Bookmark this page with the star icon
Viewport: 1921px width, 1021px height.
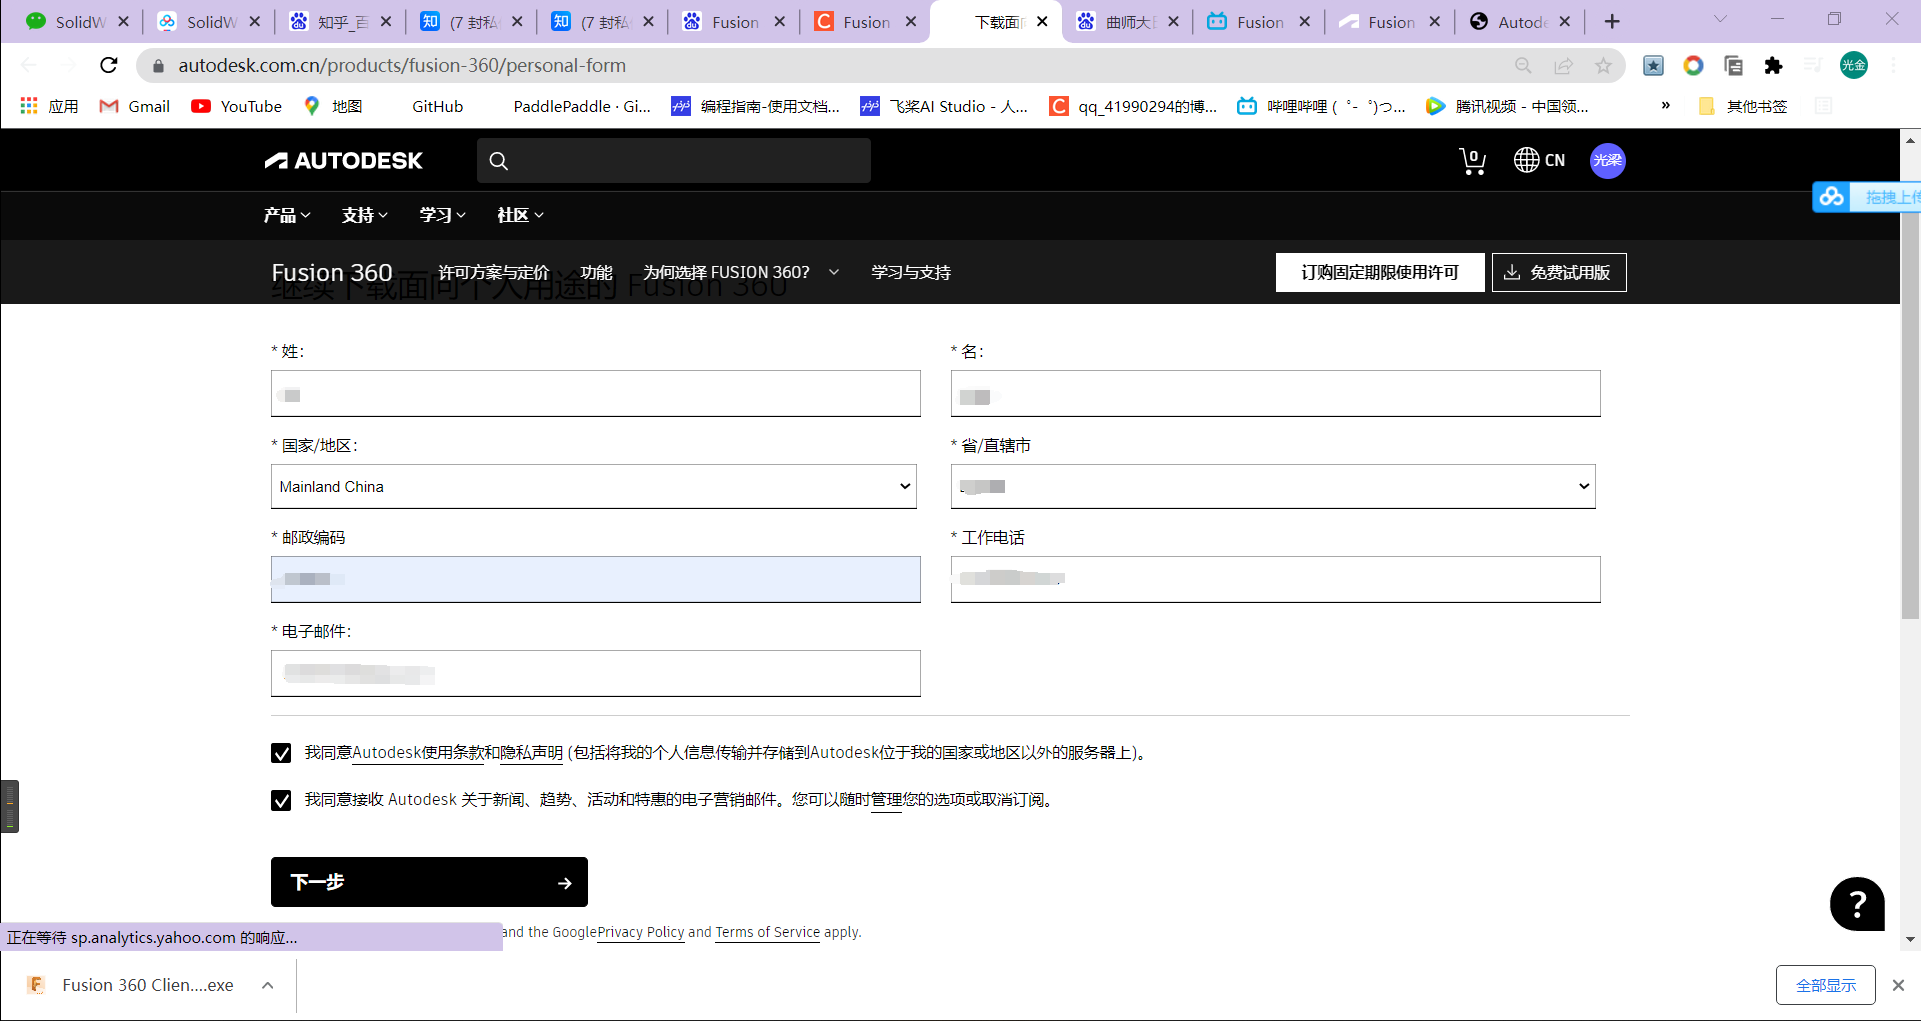1603,66
